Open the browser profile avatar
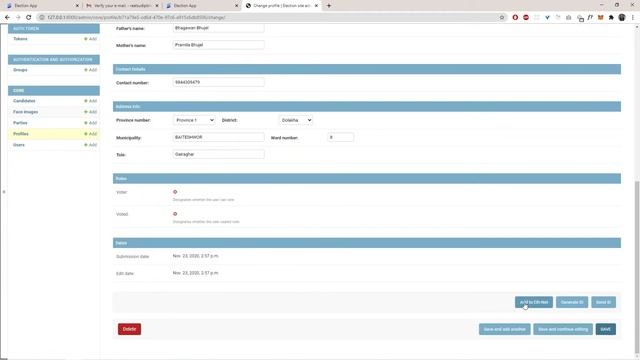This screenshot has height=360, width=640. click(x=622, y=18)
